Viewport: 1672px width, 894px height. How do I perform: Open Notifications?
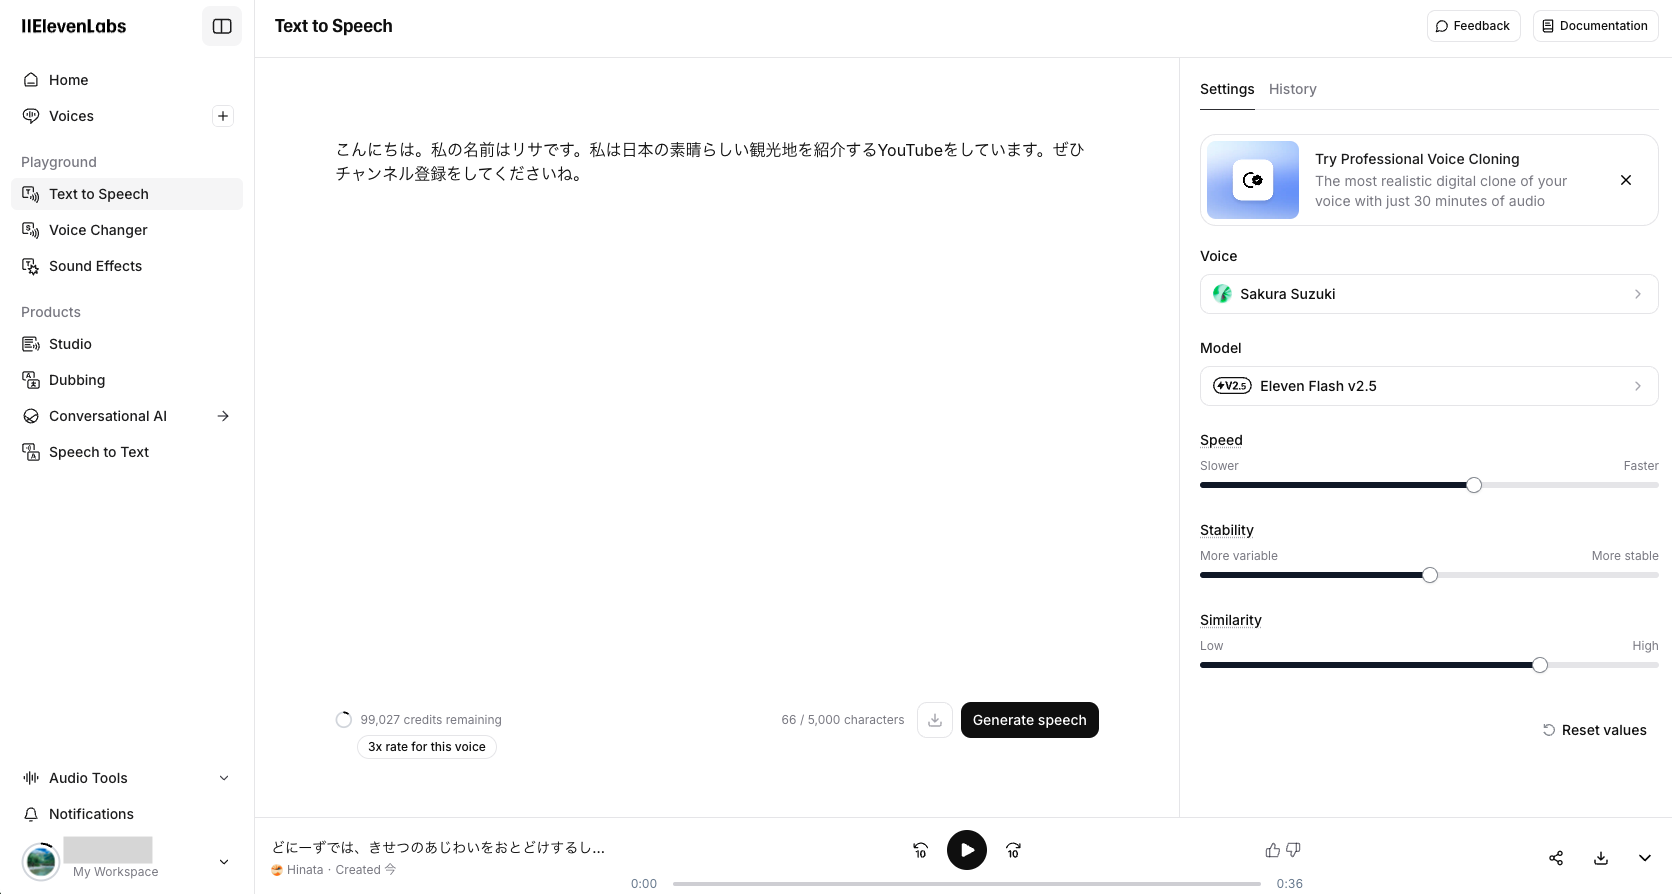(127, 814)
